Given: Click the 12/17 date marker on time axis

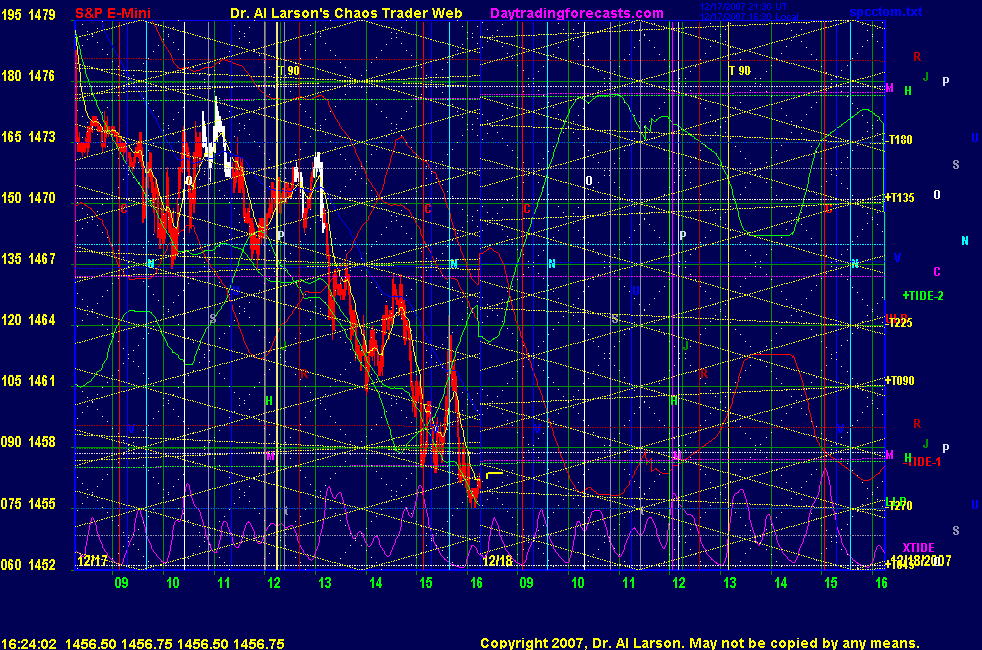Looking at the screenshot, I should click(x=91, y=562).
